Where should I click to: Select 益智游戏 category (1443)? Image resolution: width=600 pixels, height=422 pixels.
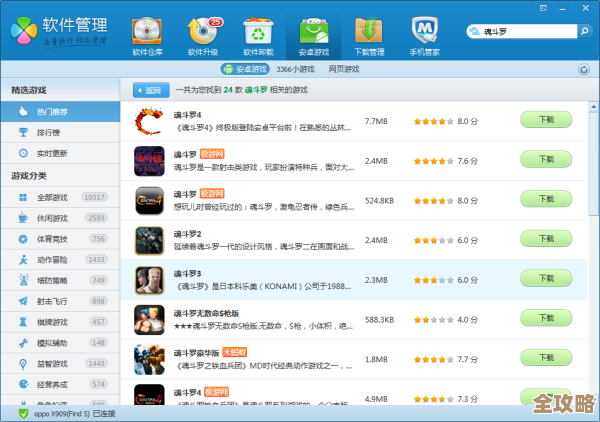click(x=60, y=363)
